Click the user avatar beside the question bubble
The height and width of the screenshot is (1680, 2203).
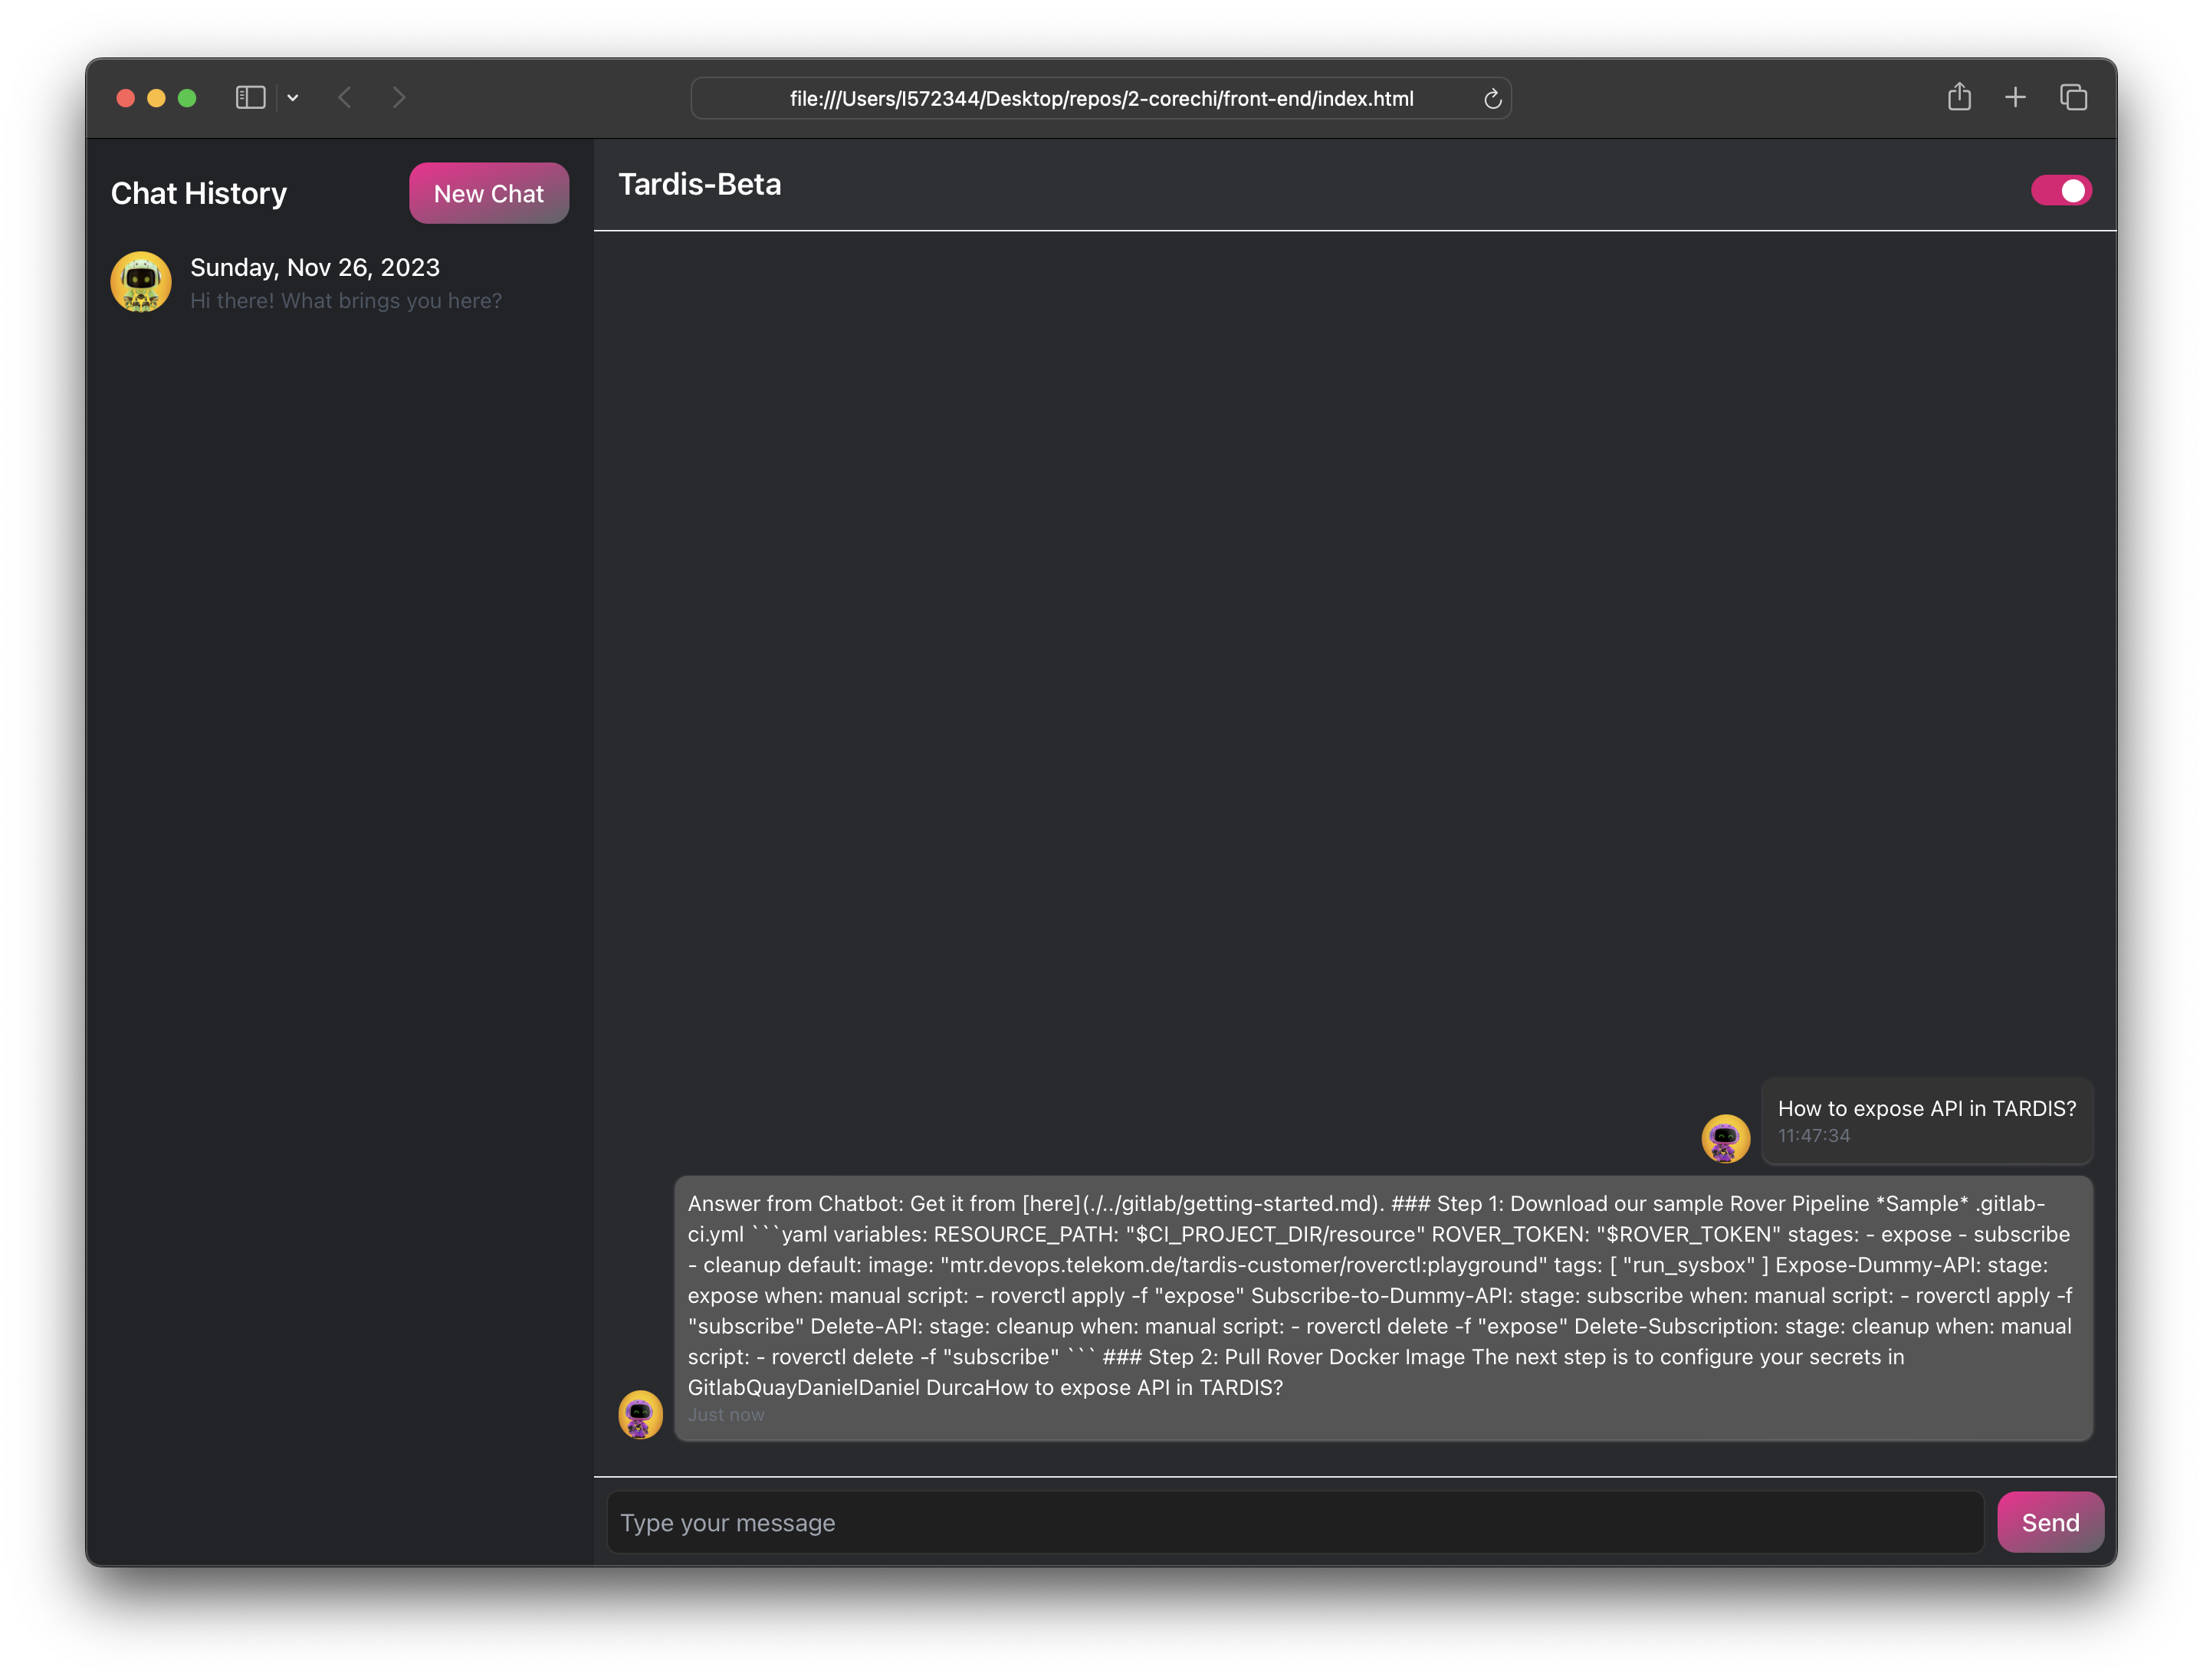[x=1725, y=1138]
